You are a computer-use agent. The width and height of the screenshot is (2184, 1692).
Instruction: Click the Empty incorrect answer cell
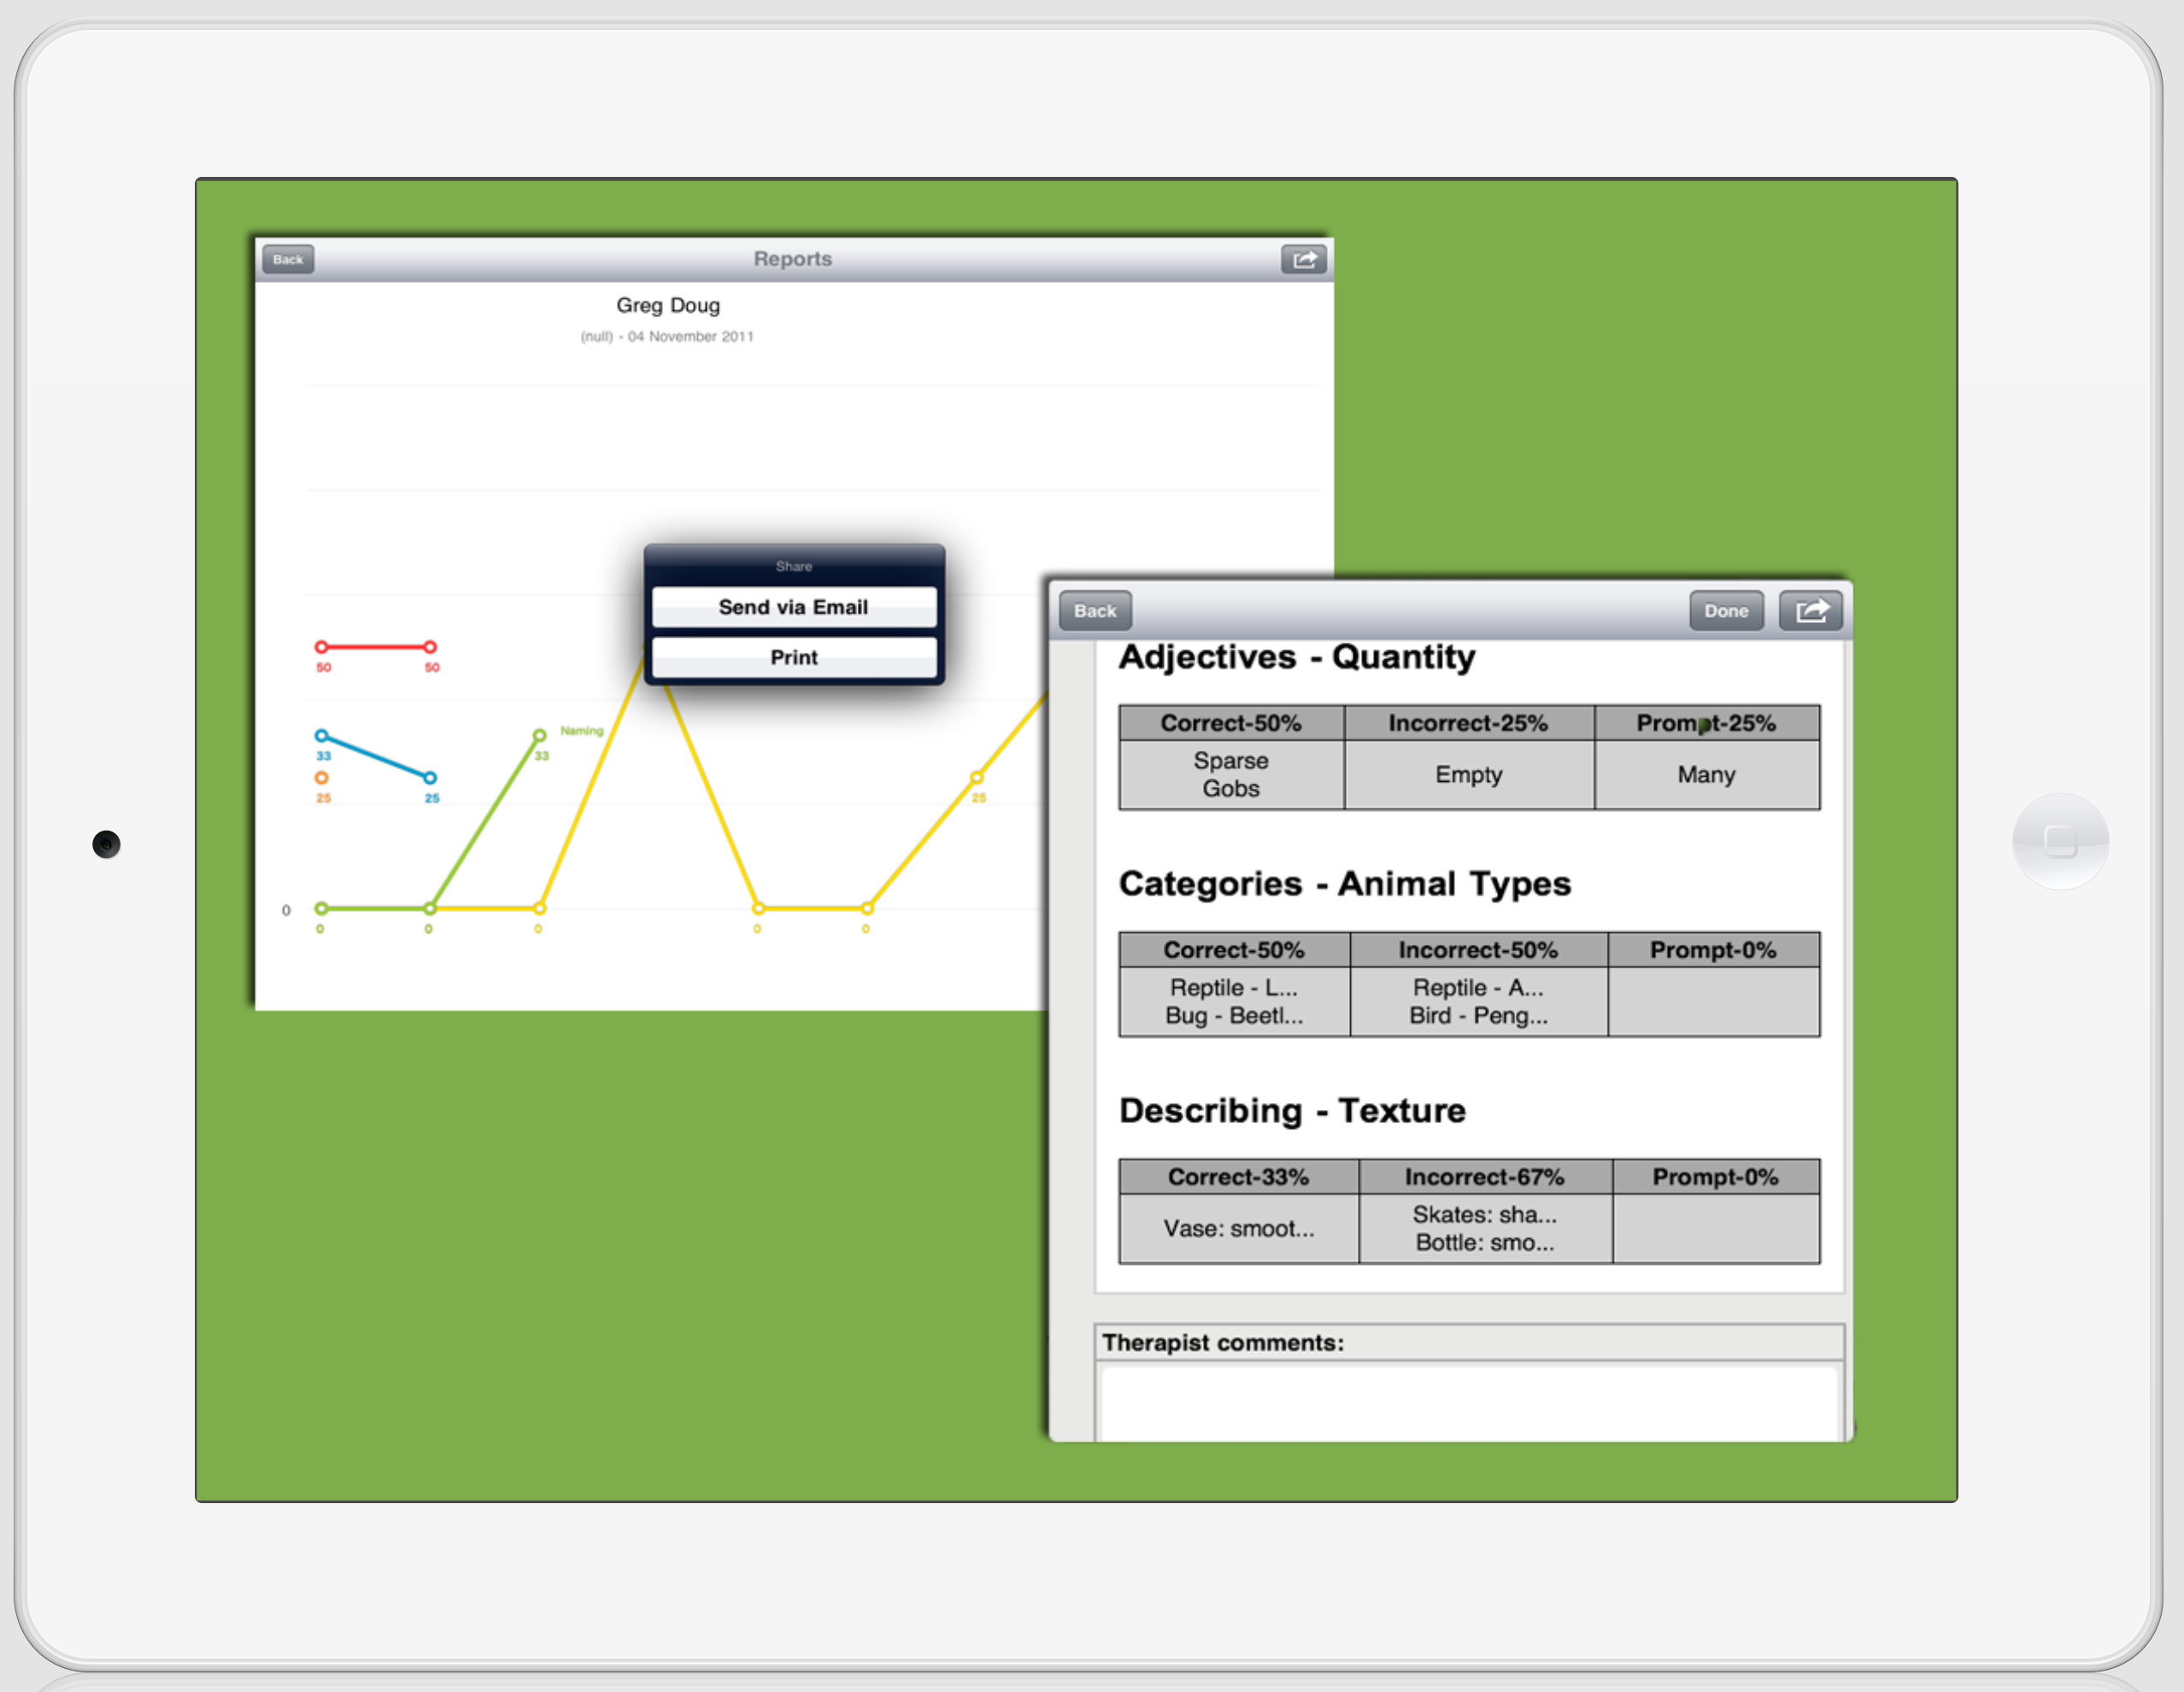[x=1468, y=775]
